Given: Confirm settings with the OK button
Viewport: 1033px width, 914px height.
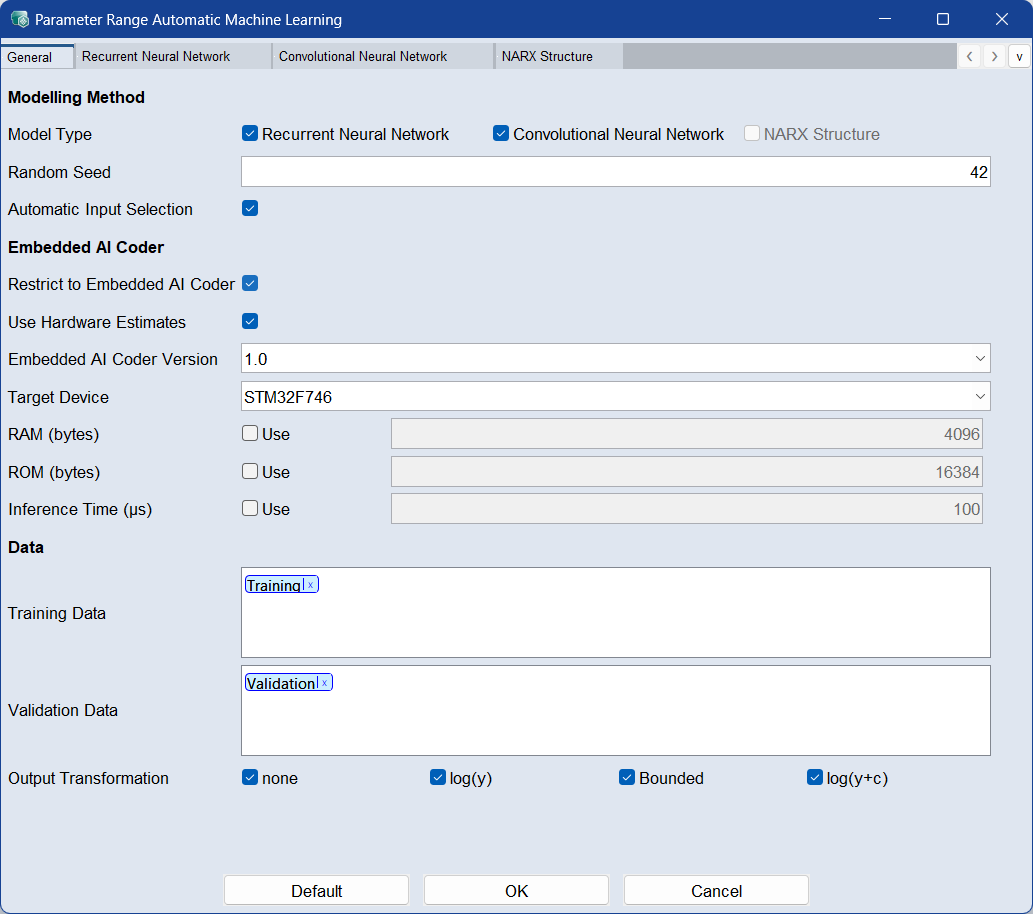Looking at the screenshot, I should [516, 891].
